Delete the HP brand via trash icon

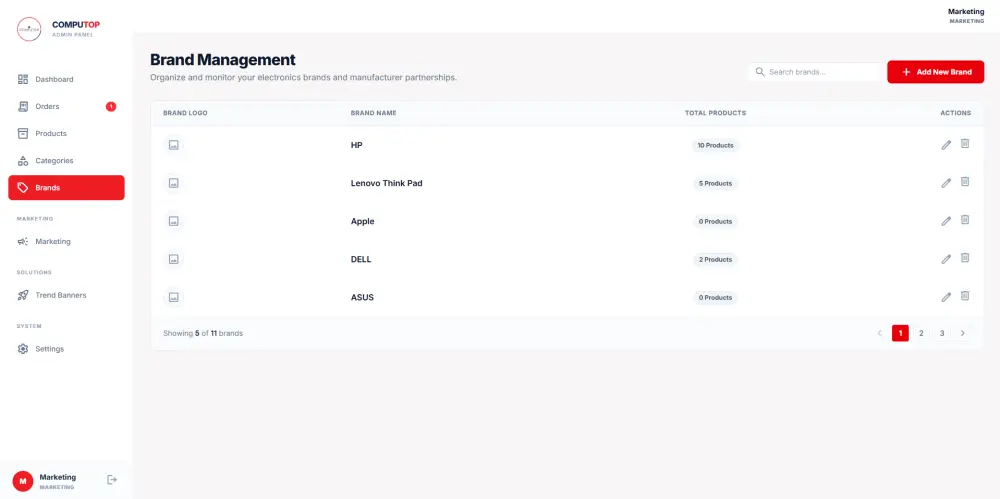(965, 144)
